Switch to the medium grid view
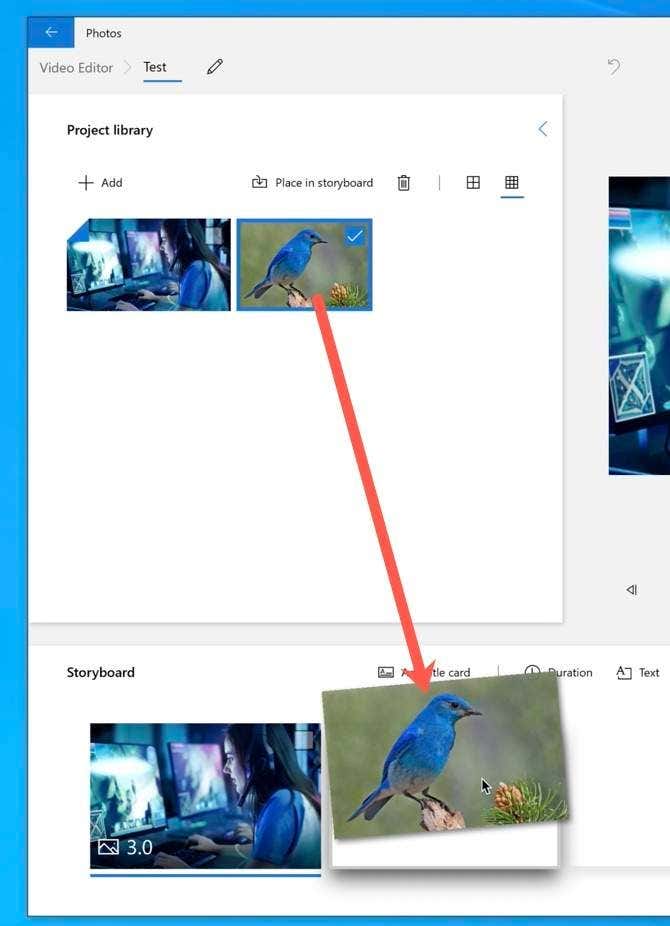The width and height of the screenshot is (670, 926). pyautogui.click(x=473, y=182)
